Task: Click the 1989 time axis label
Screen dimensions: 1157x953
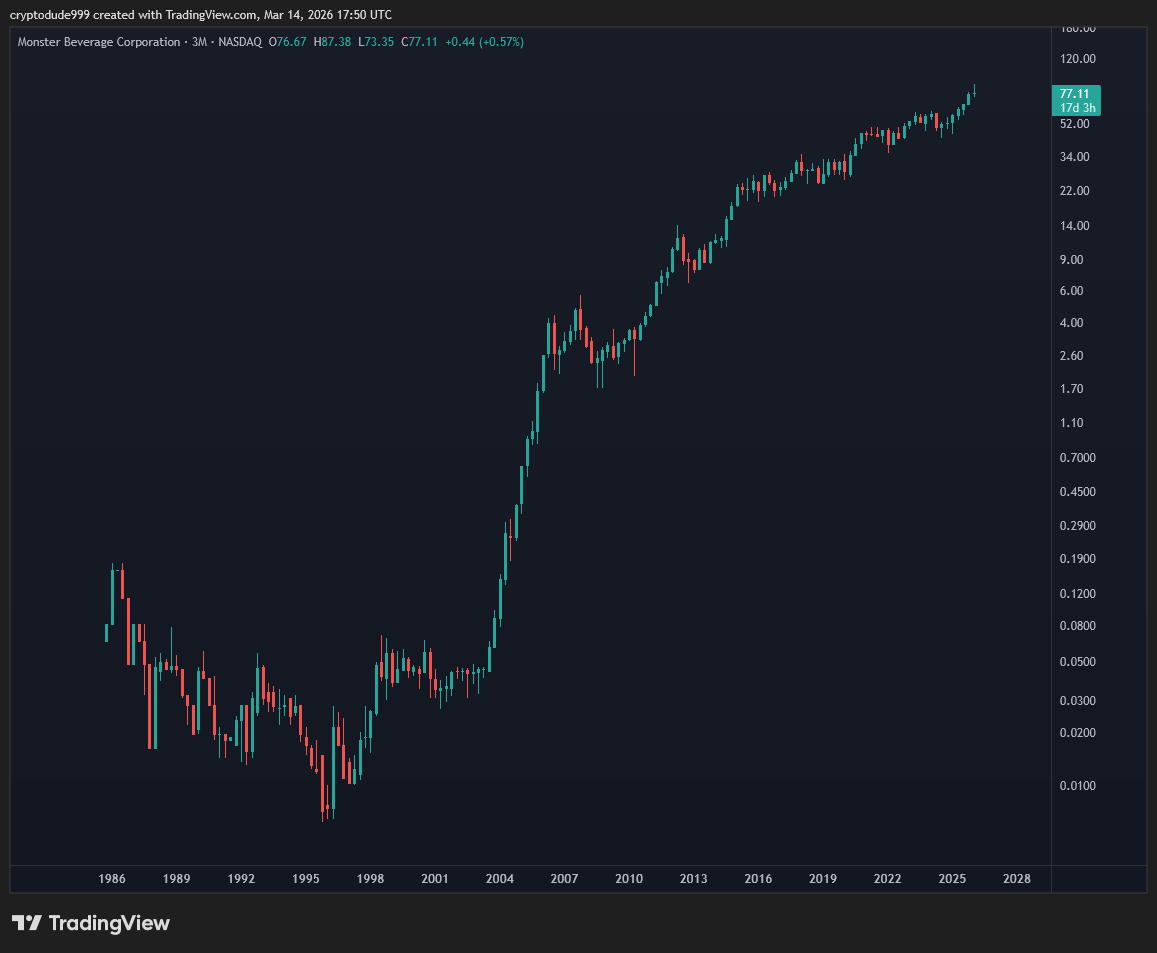Action: 176,879
